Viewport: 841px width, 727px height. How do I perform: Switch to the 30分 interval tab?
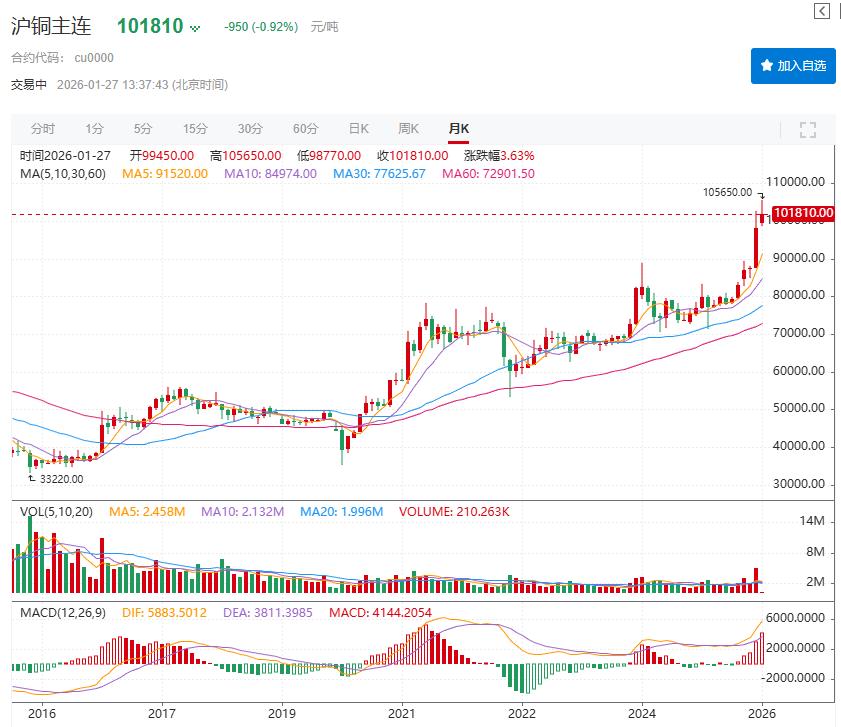(x=250, y=129)
